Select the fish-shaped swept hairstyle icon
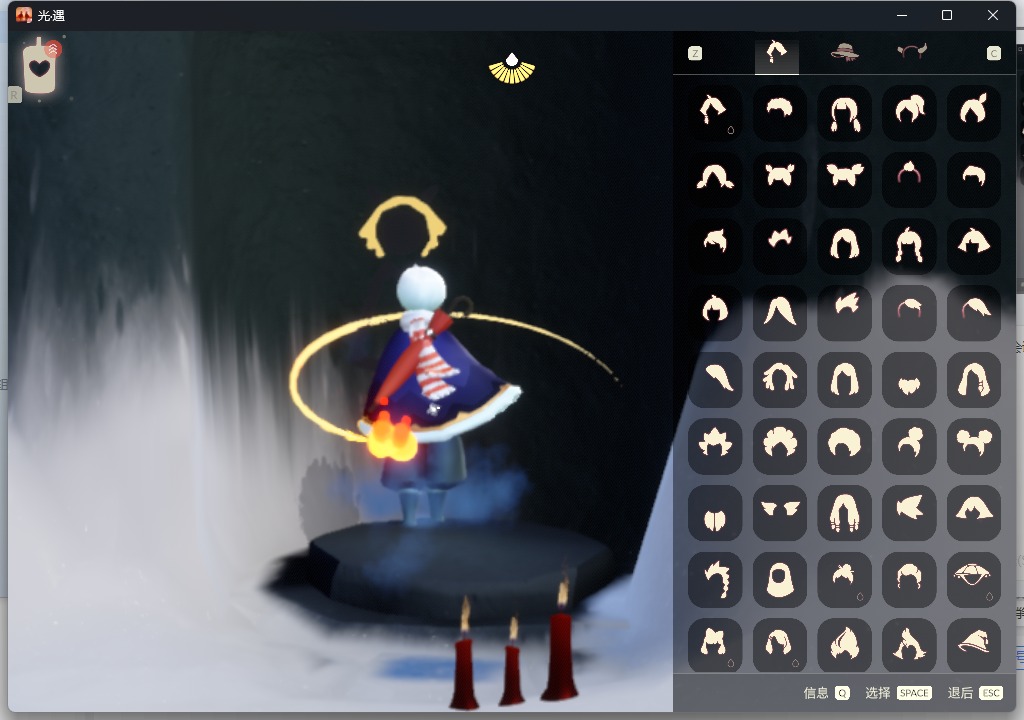This screenshot has height=720, width=1024. [x=908, y=512]
